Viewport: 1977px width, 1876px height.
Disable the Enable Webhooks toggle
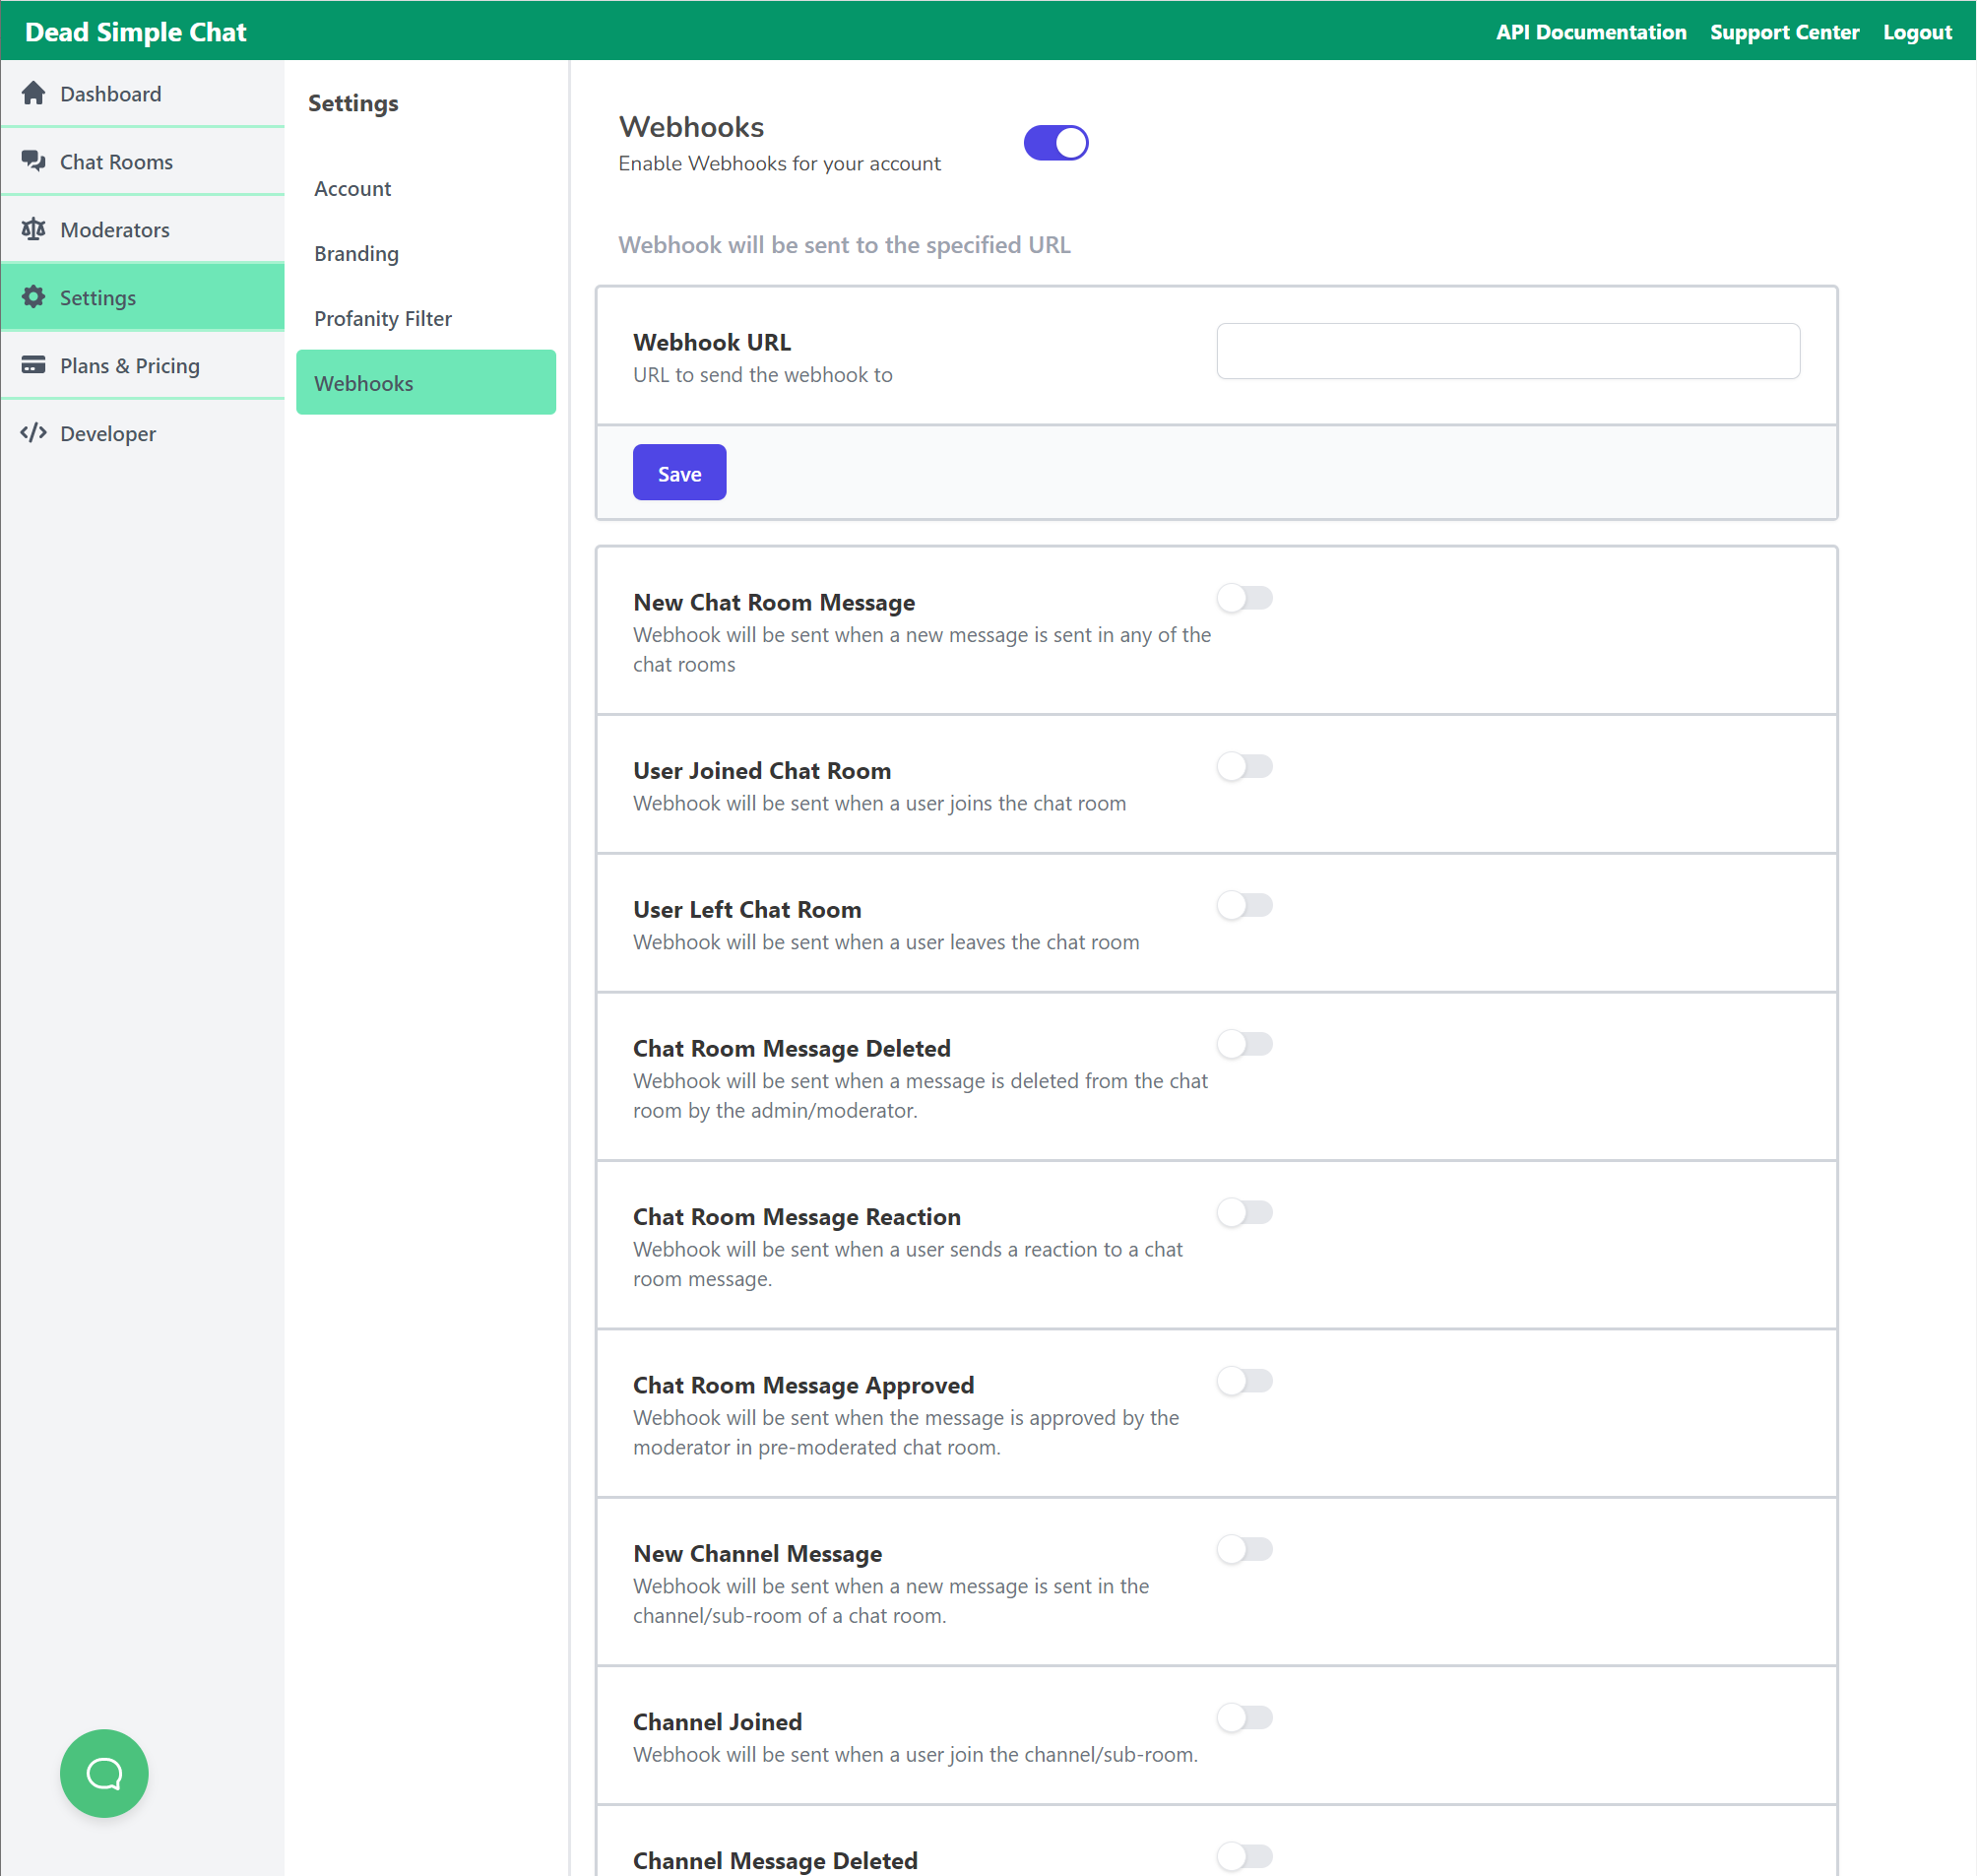pyautogui.click(x=1055, y=142)
